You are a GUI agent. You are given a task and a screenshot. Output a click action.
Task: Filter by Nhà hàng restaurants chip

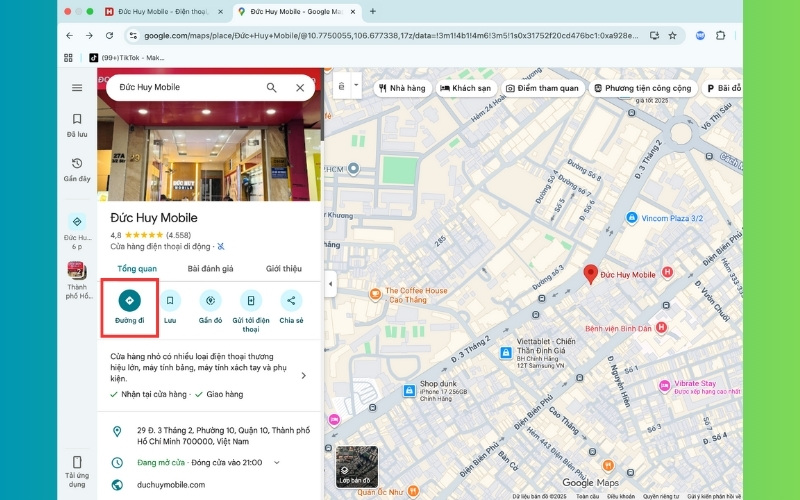(403, 88)
